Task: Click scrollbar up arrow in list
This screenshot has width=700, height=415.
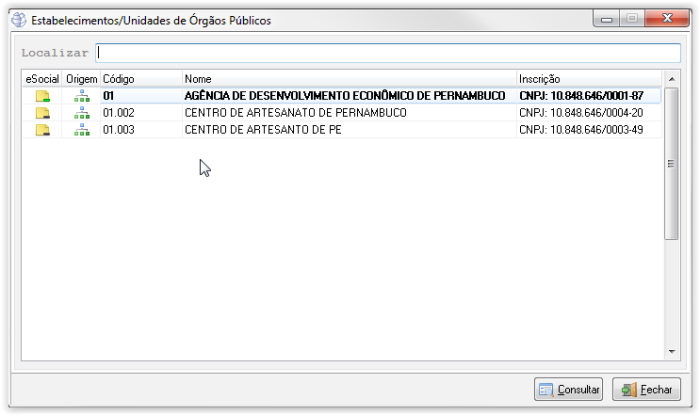Action: [671, 79]
